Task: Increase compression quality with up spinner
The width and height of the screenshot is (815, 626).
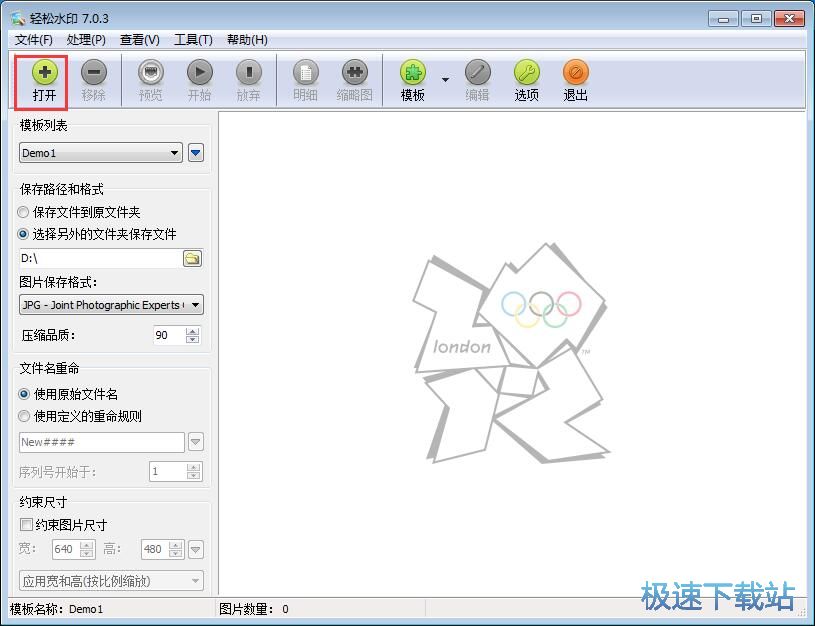Action: (193, 331)
